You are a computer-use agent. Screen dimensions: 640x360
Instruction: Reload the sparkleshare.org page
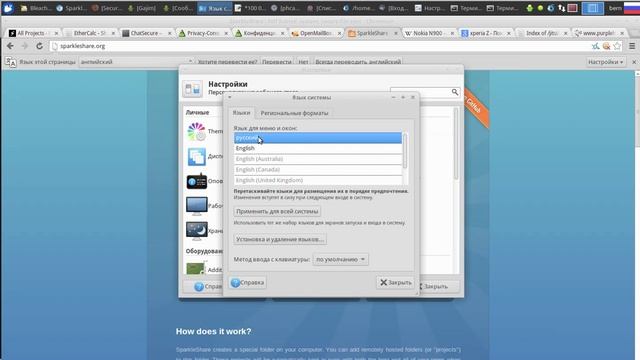point(40,46)
